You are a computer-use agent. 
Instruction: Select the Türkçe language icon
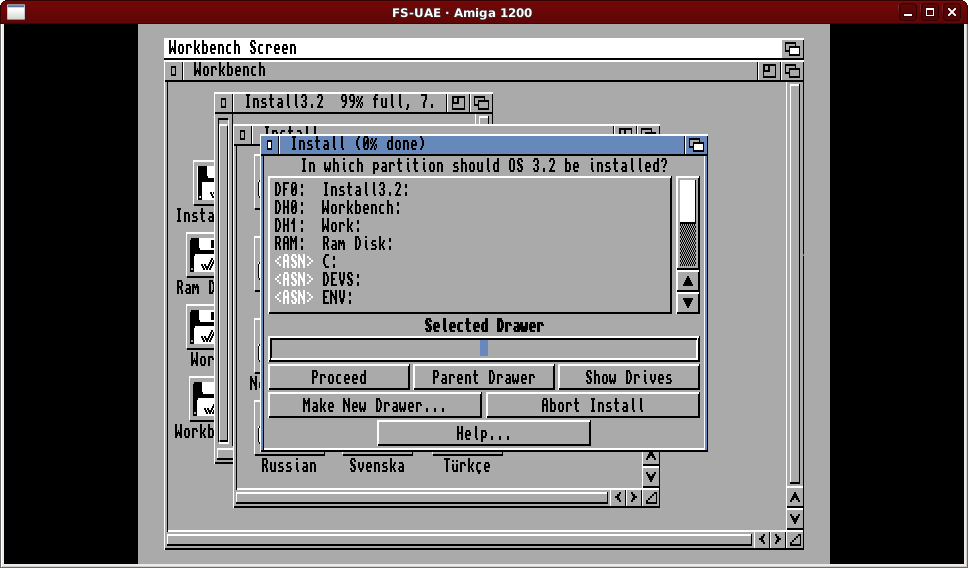(467, 466)
